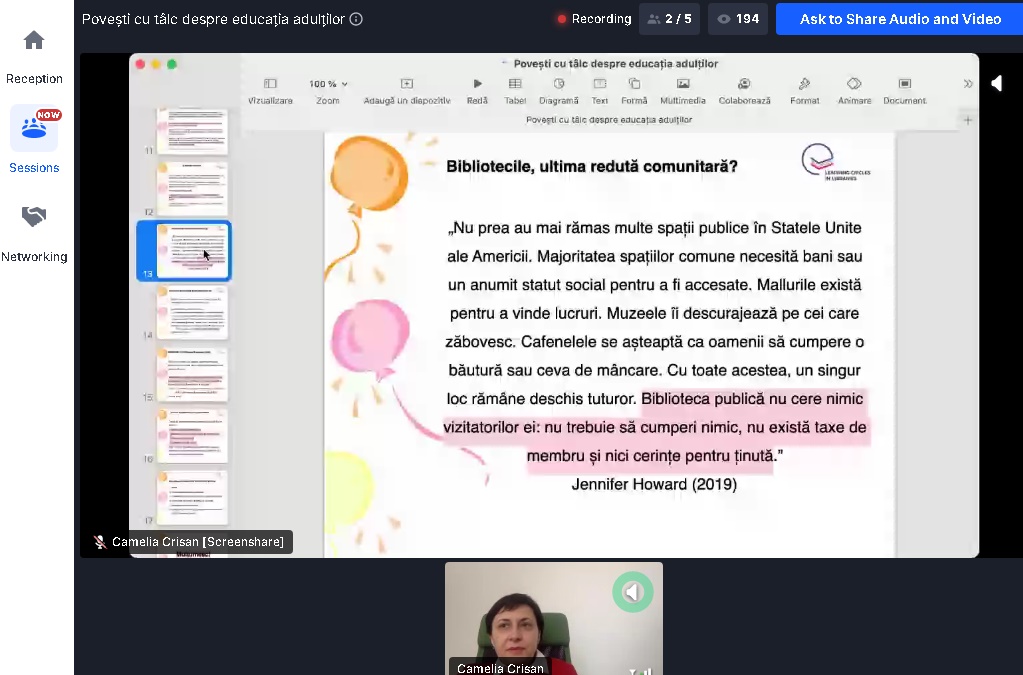Open the Networking handshake icon

[34, 217]
